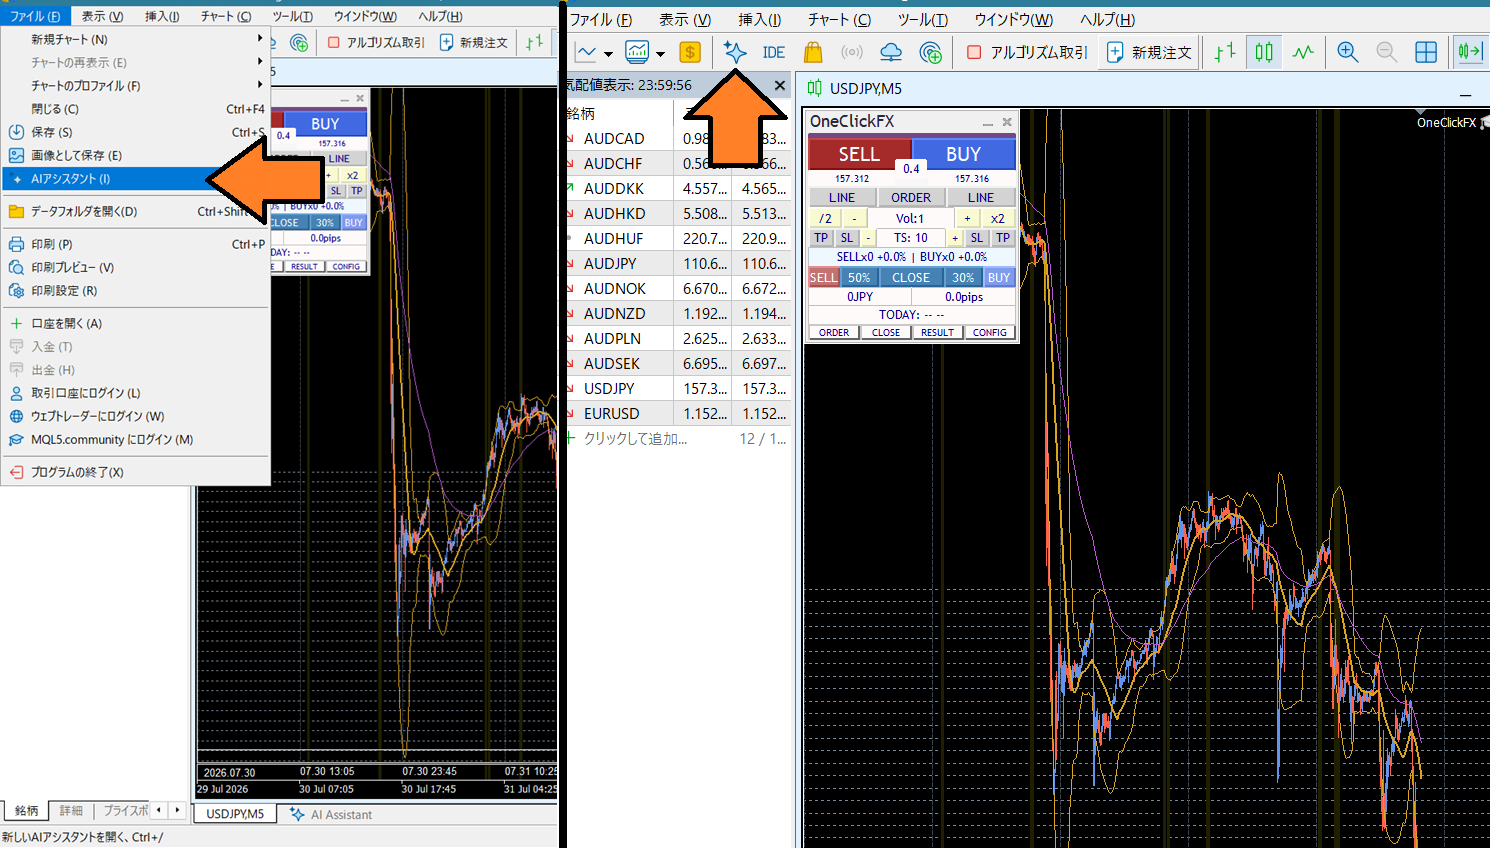Open the 挿入 menu in the right window
The height and width of the screenshot is (848, 1490).
coord(760,19)
